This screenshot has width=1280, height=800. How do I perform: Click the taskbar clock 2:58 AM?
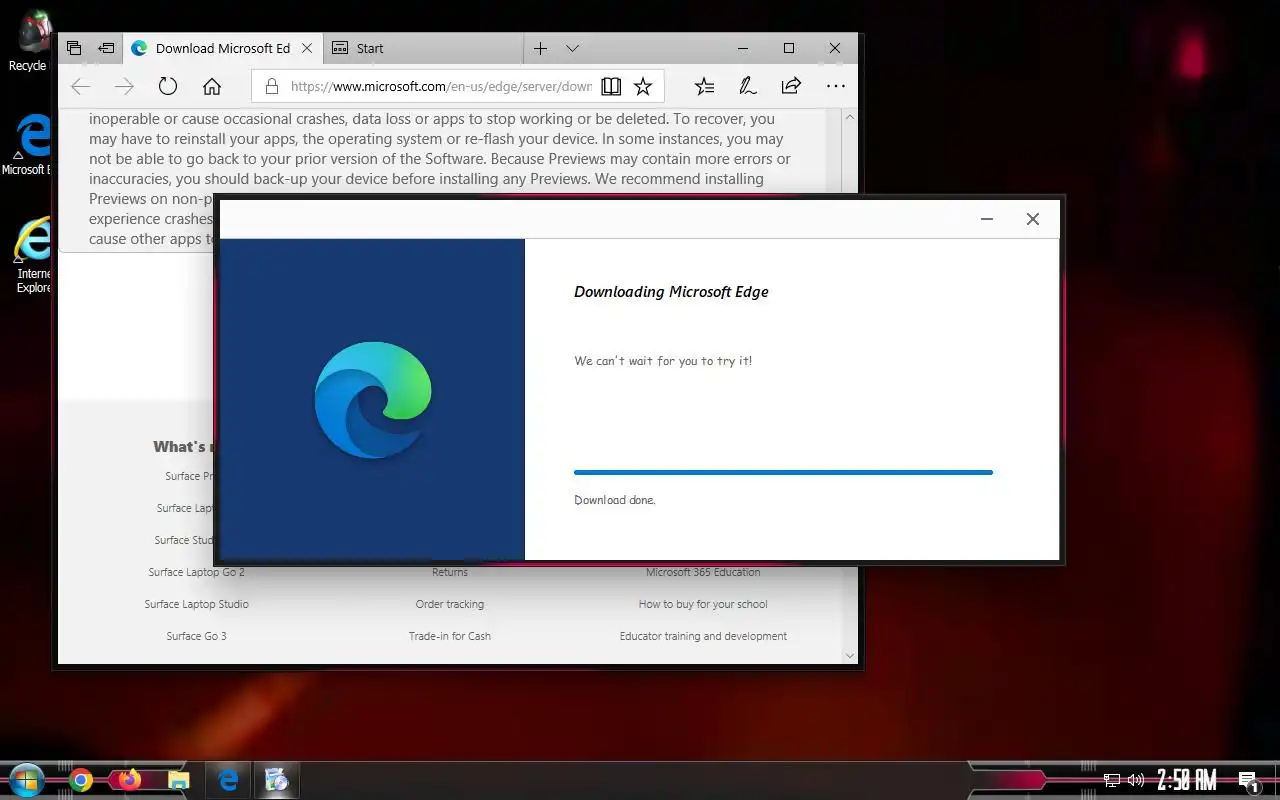tap(1187, 780)
